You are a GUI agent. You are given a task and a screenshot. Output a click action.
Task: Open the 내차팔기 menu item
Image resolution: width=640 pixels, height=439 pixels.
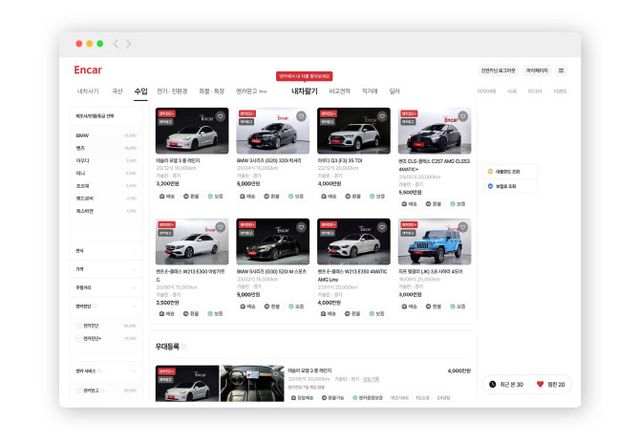pyautogui.click(x=304, y=91)
